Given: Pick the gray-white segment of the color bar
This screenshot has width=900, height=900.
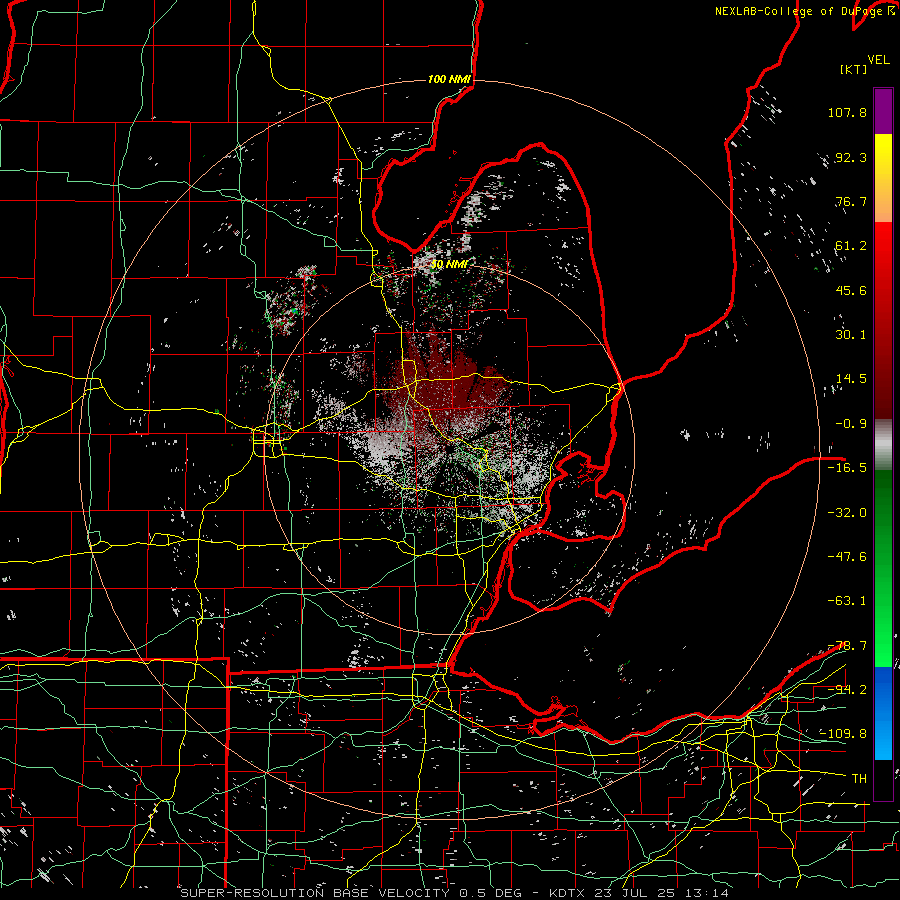Looking at the screenshot, I should pos(883,443).
